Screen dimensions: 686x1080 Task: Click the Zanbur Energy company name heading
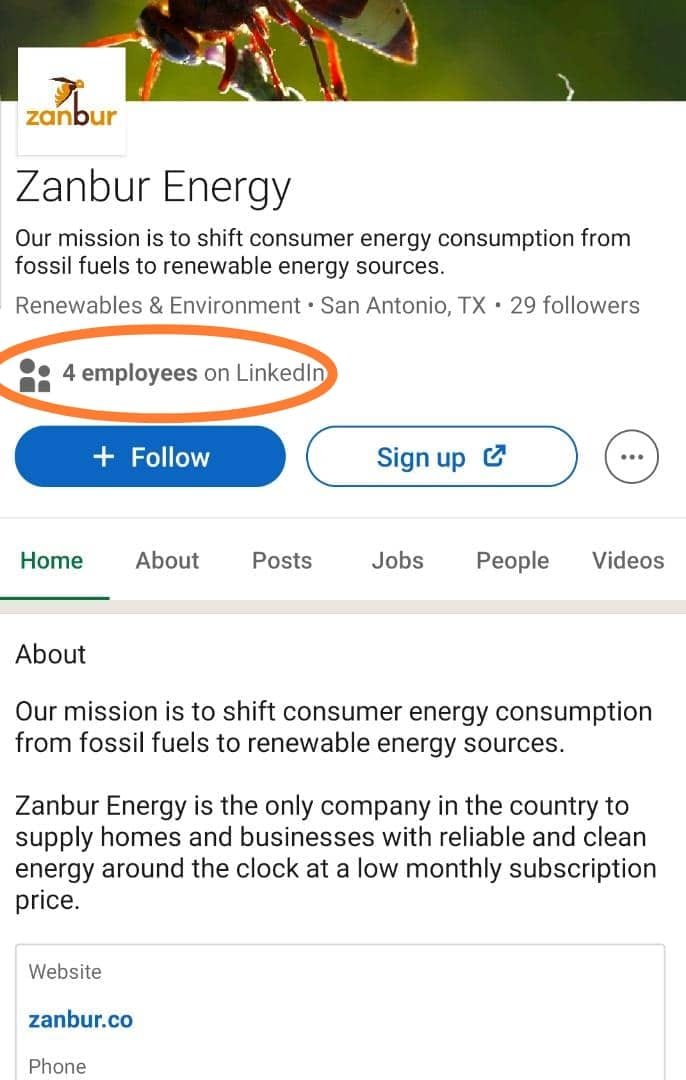point(153,187)
